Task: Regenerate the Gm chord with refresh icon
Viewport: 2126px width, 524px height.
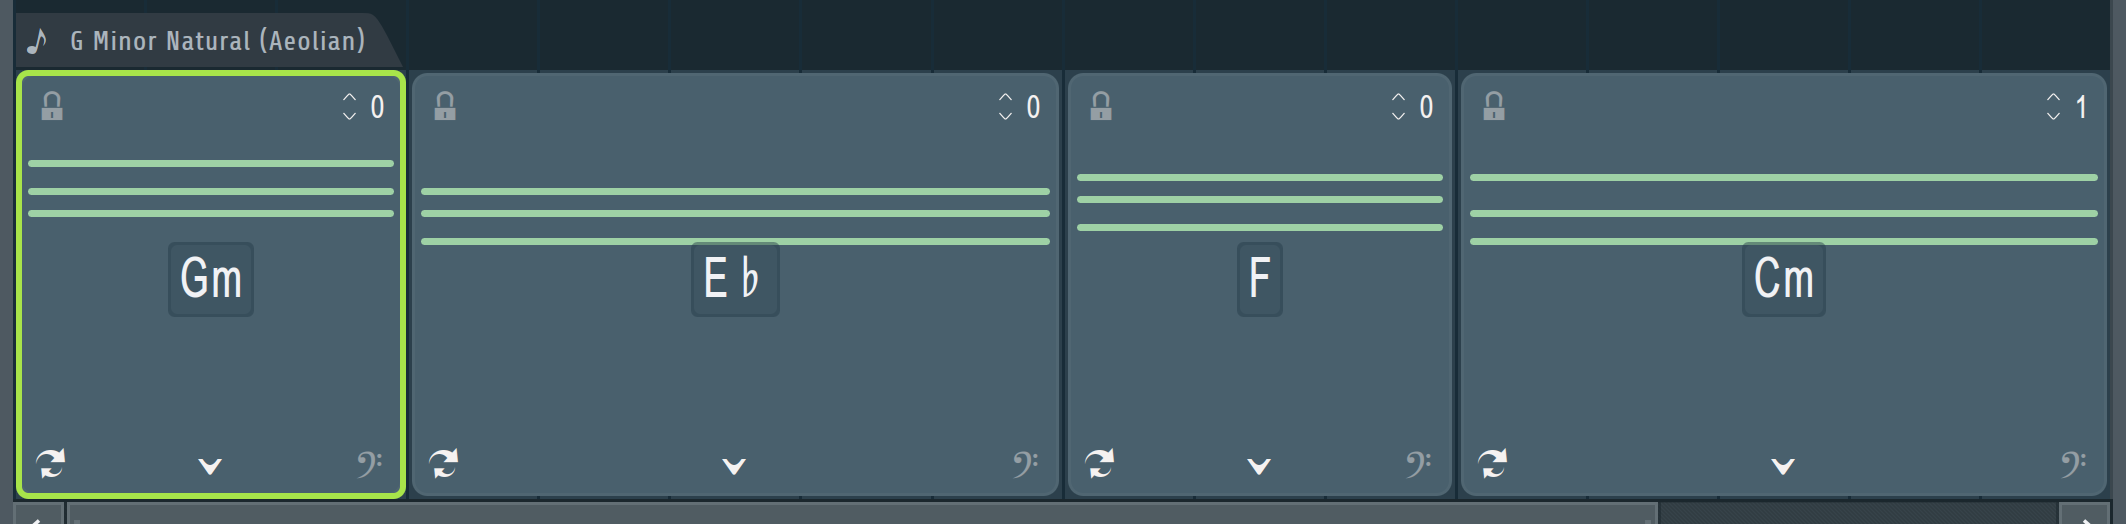Action: [x=51, y=463]
